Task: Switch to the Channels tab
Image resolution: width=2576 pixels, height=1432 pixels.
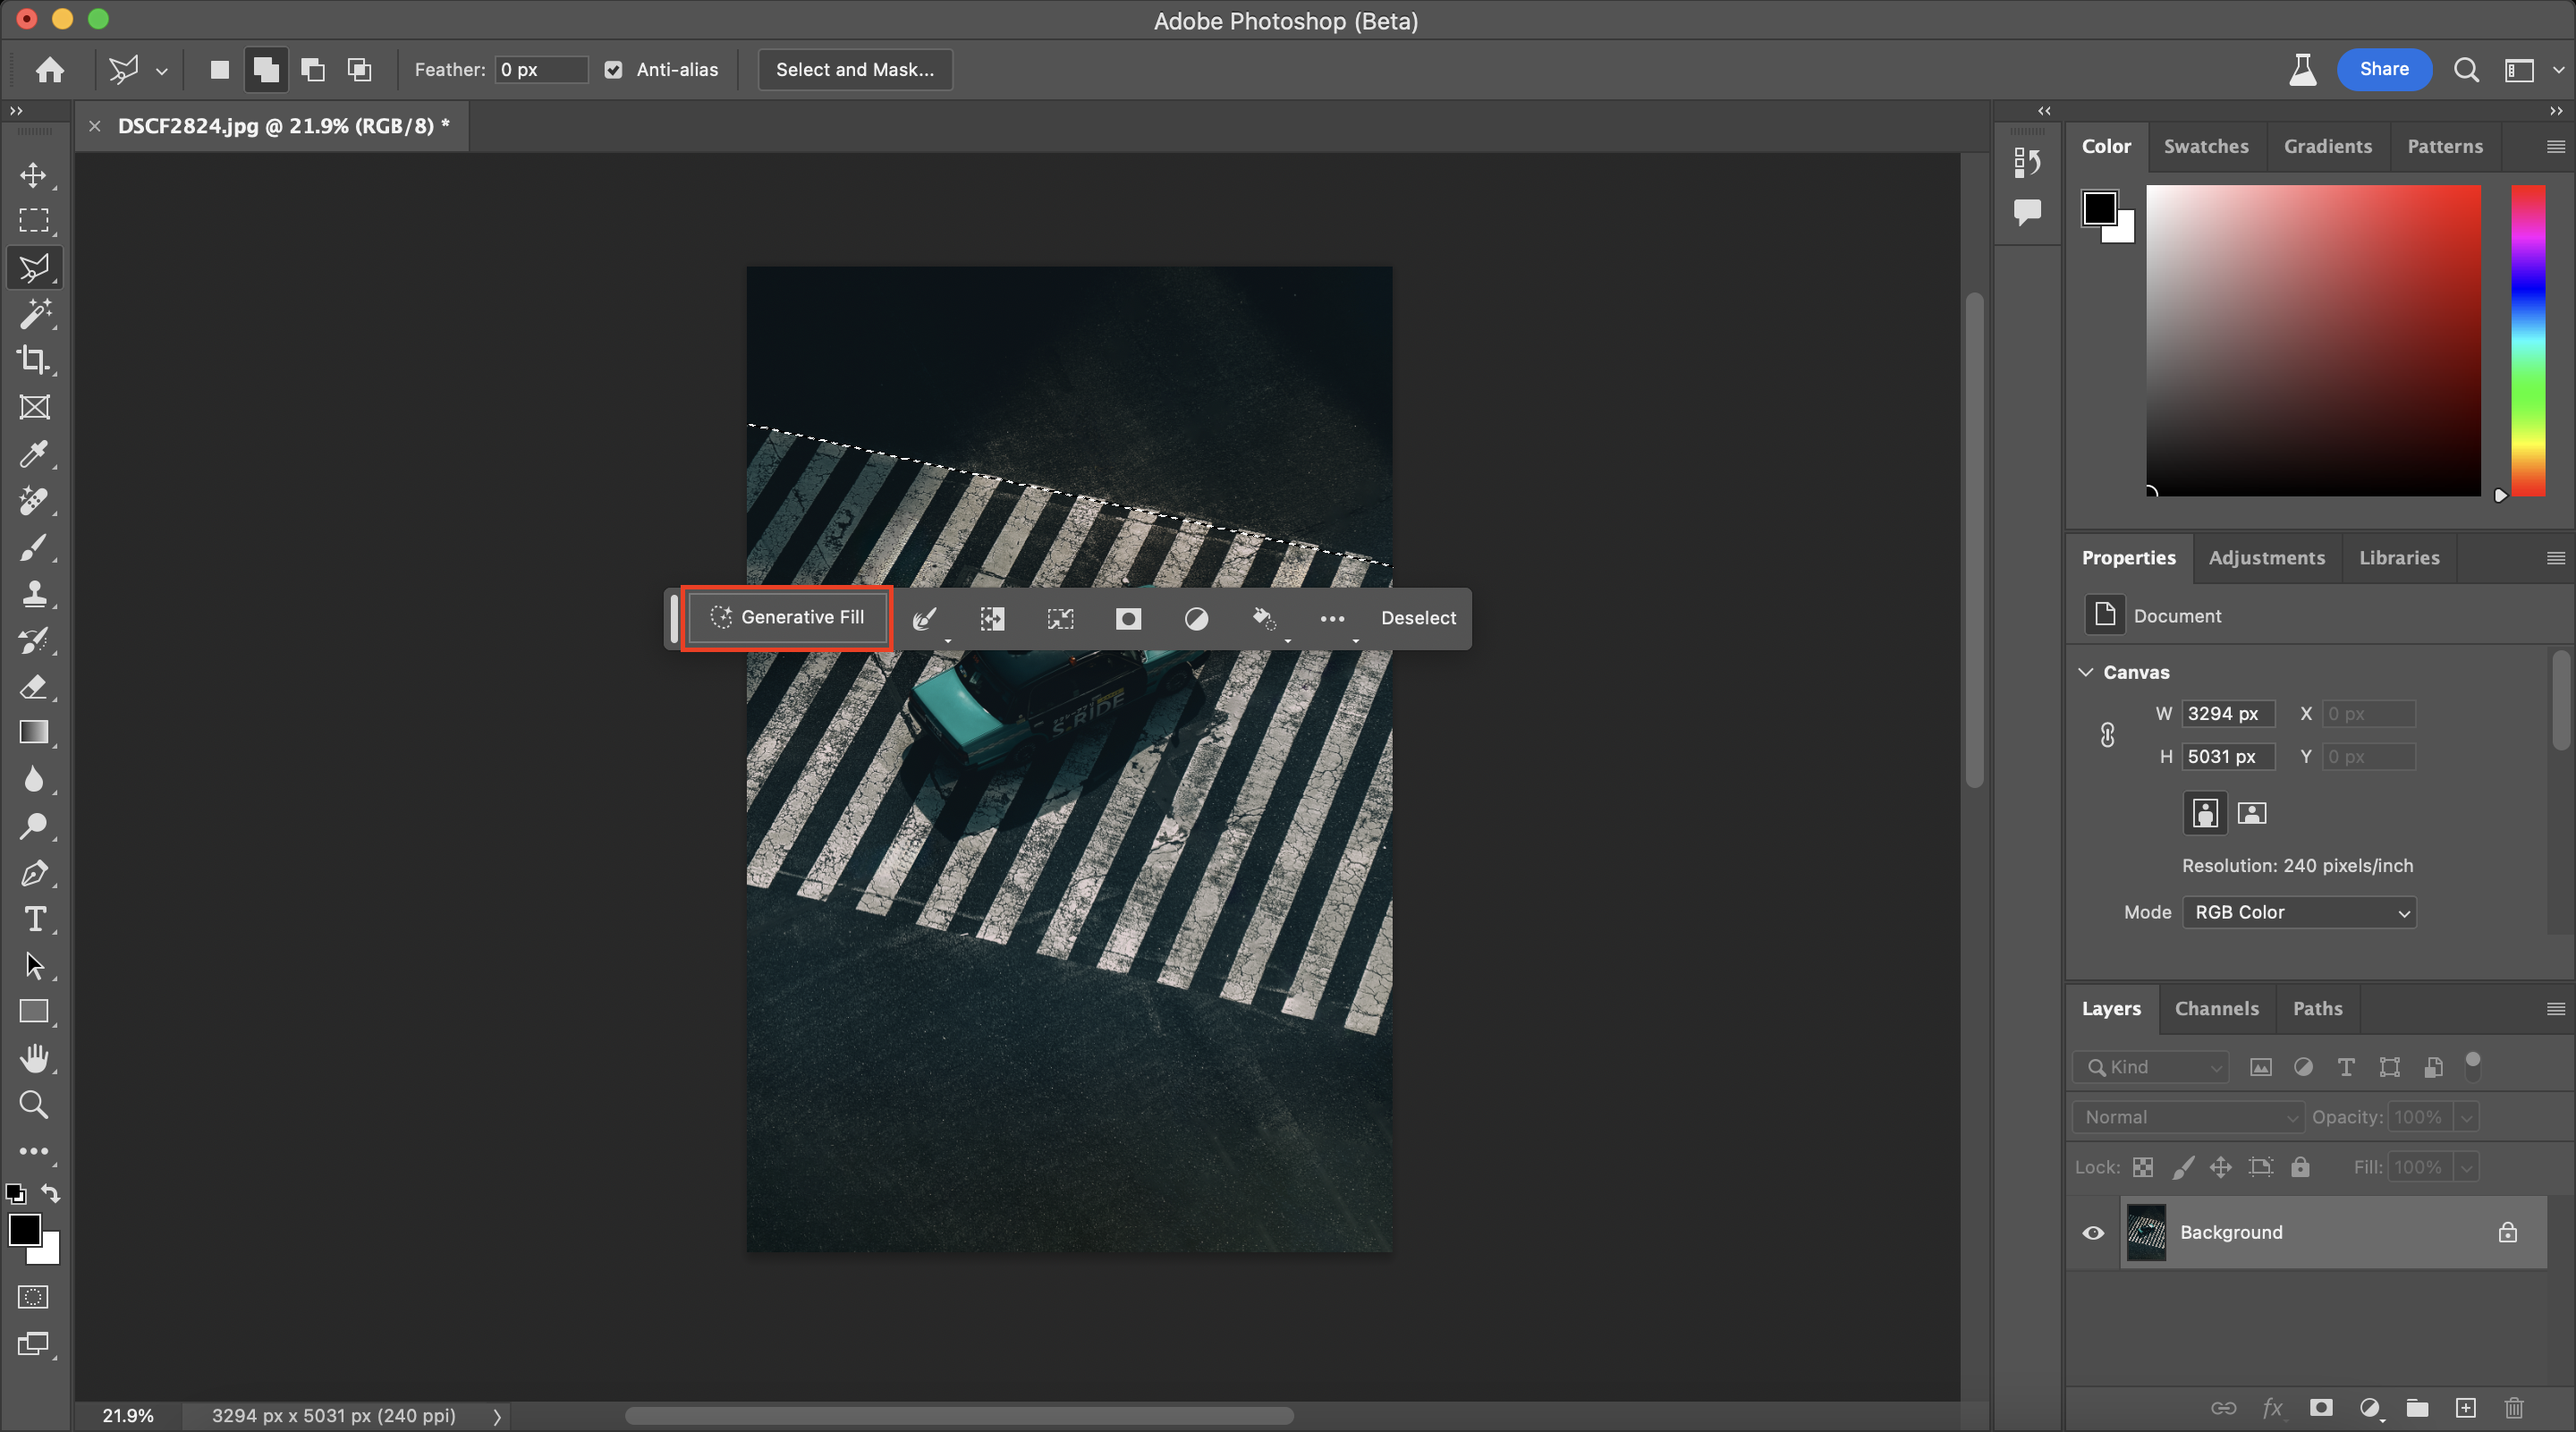Action: tap(2216, 1009)
